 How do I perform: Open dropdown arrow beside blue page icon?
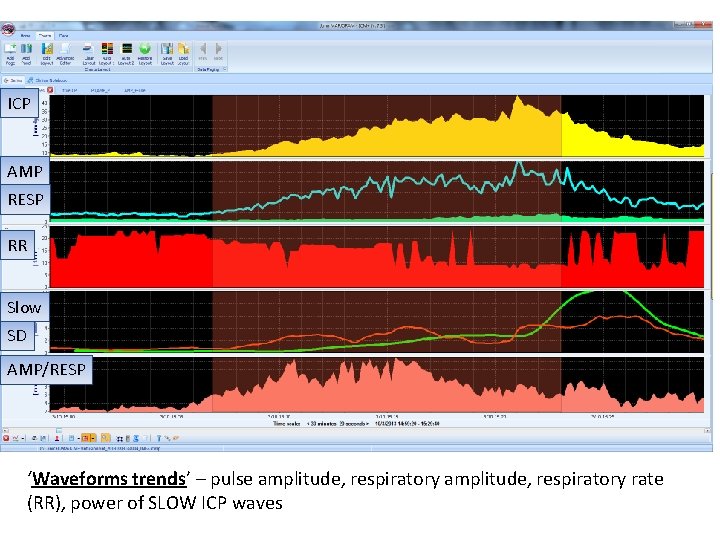79,439
